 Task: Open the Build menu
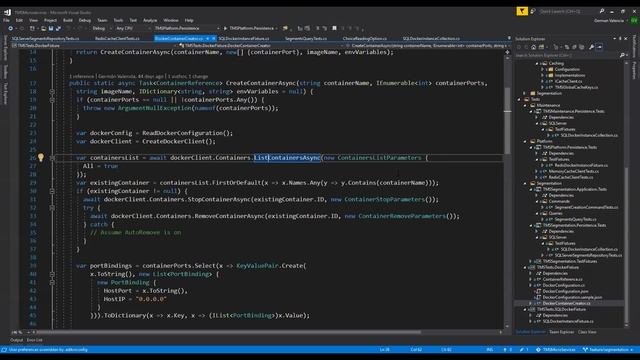tap(68, 20)
